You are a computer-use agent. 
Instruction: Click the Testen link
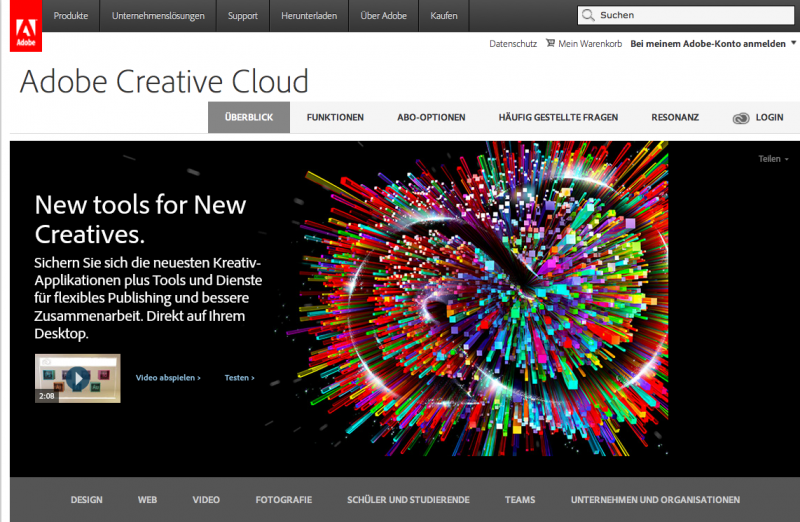click(x=239, y=378)
